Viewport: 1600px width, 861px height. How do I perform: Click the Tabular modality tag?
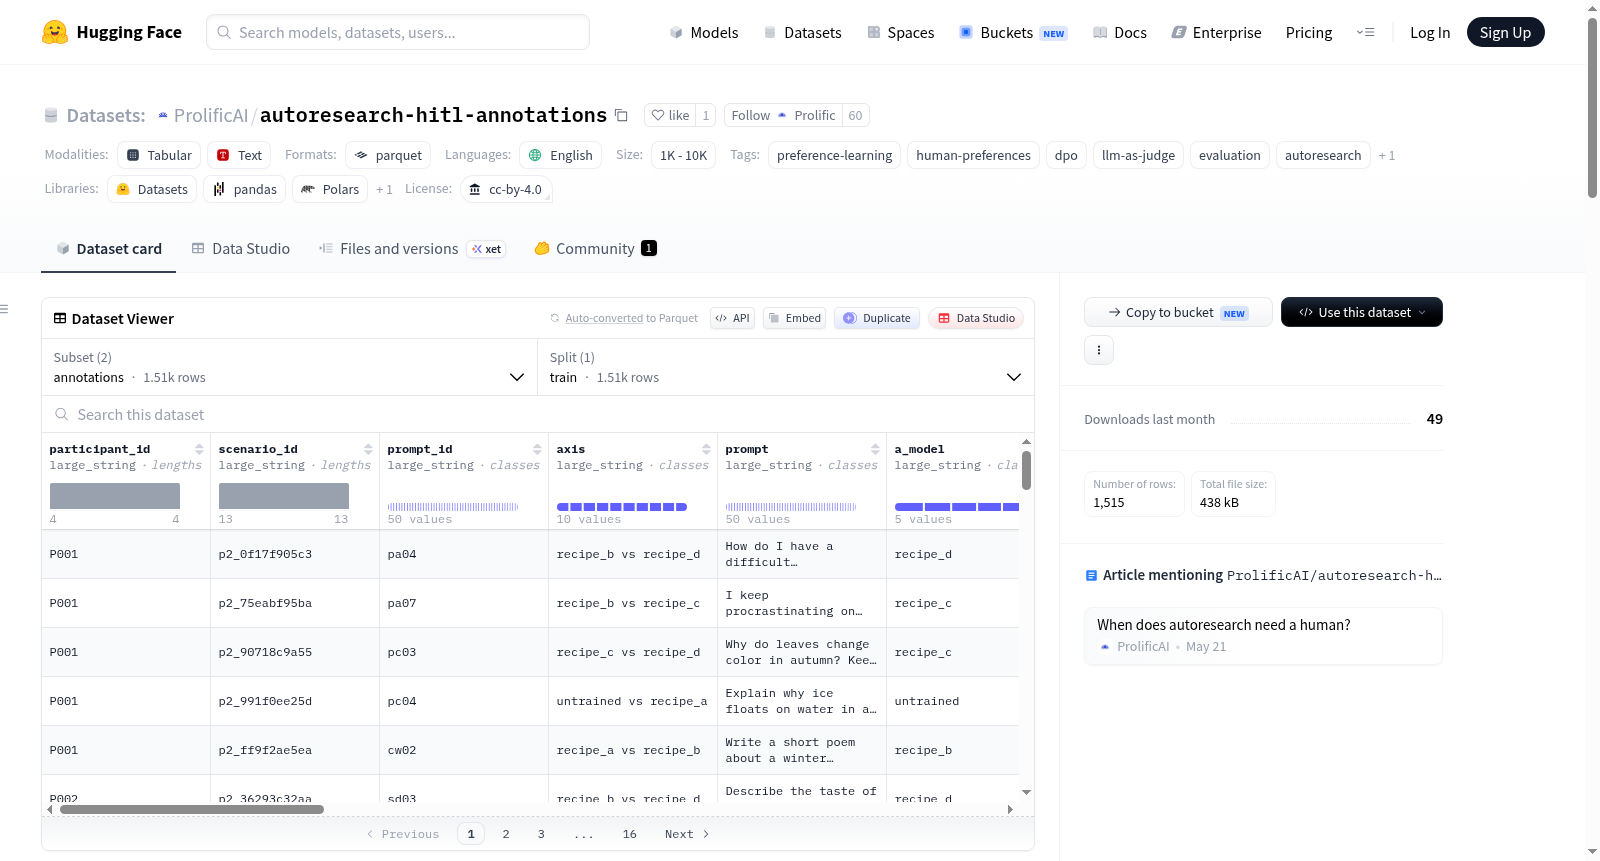[159, 155]
